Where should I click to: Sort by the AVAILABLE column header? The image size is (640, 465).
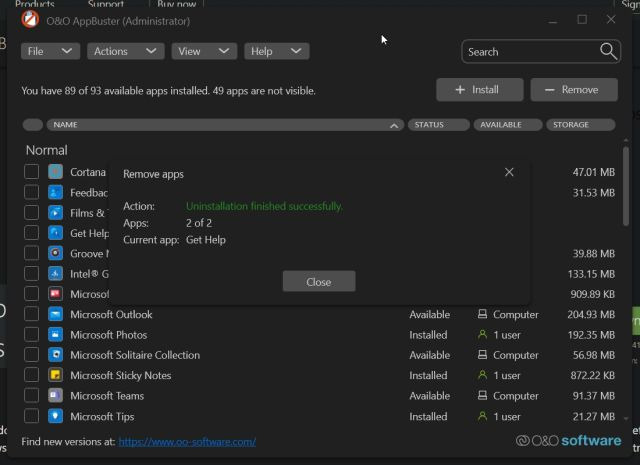pos(508,125)
